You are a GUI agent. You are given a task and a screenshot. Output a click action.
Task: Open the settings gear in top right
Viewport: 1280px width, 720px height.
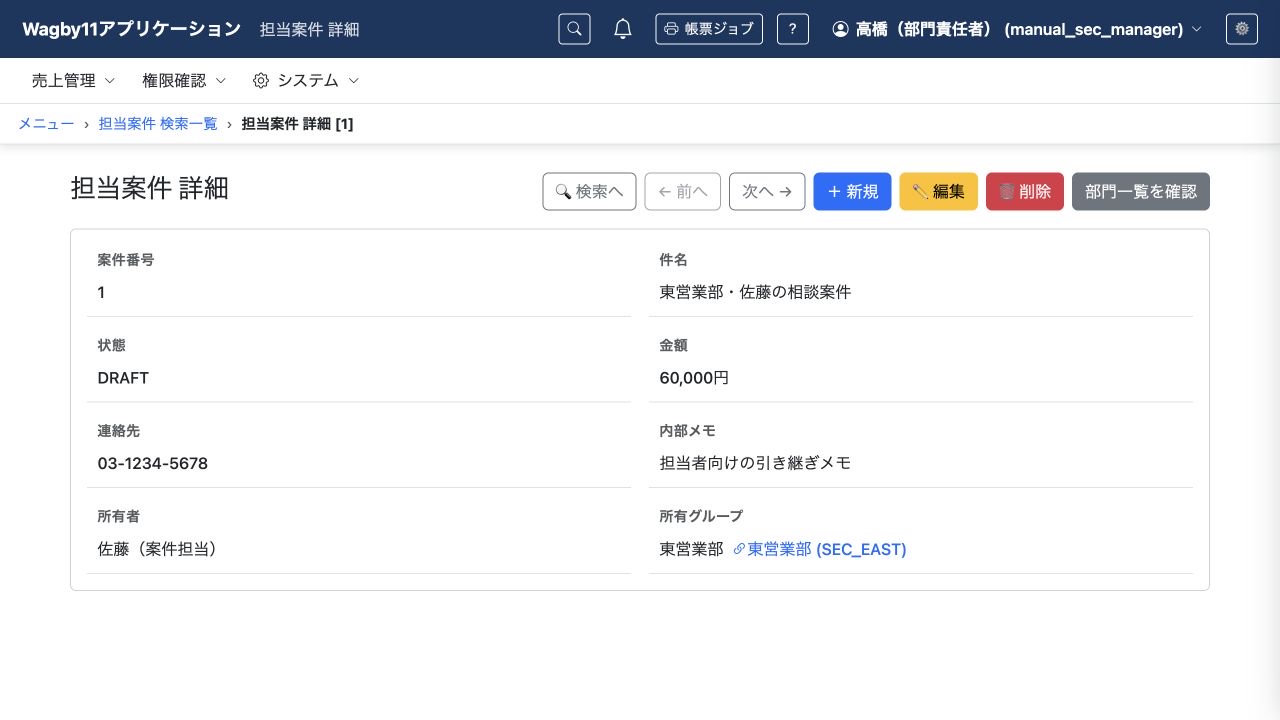(x=1242, y=29)
